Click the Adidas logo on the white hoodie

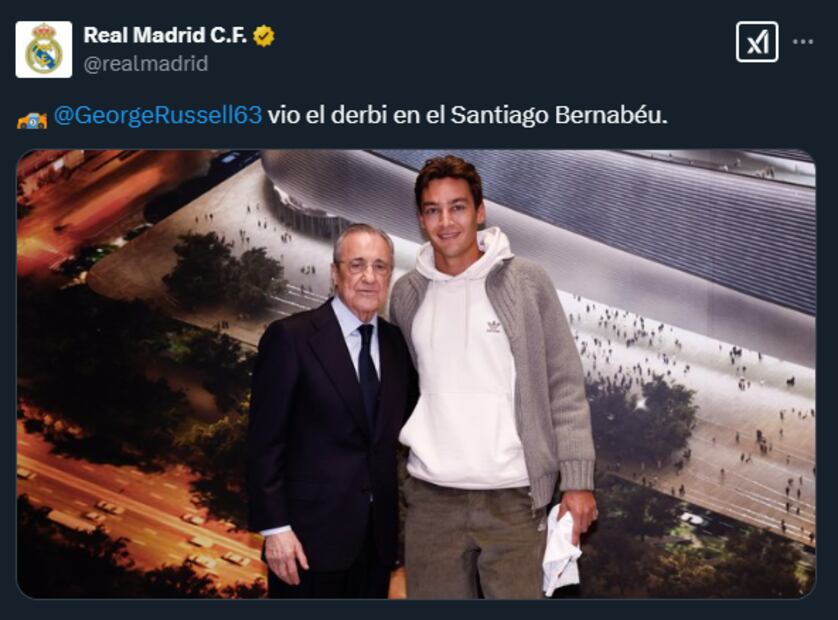[494, 326]
